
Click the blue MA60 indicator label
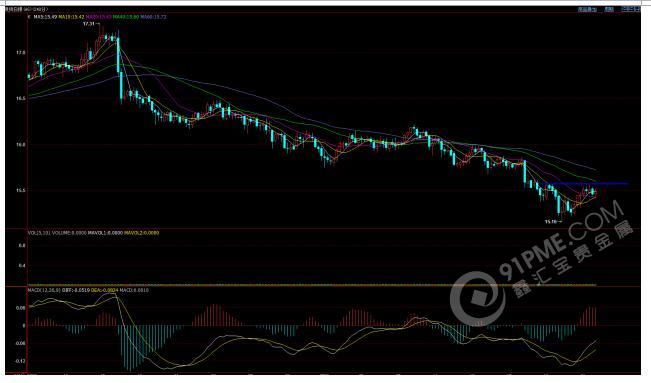[x=154, y=17]
